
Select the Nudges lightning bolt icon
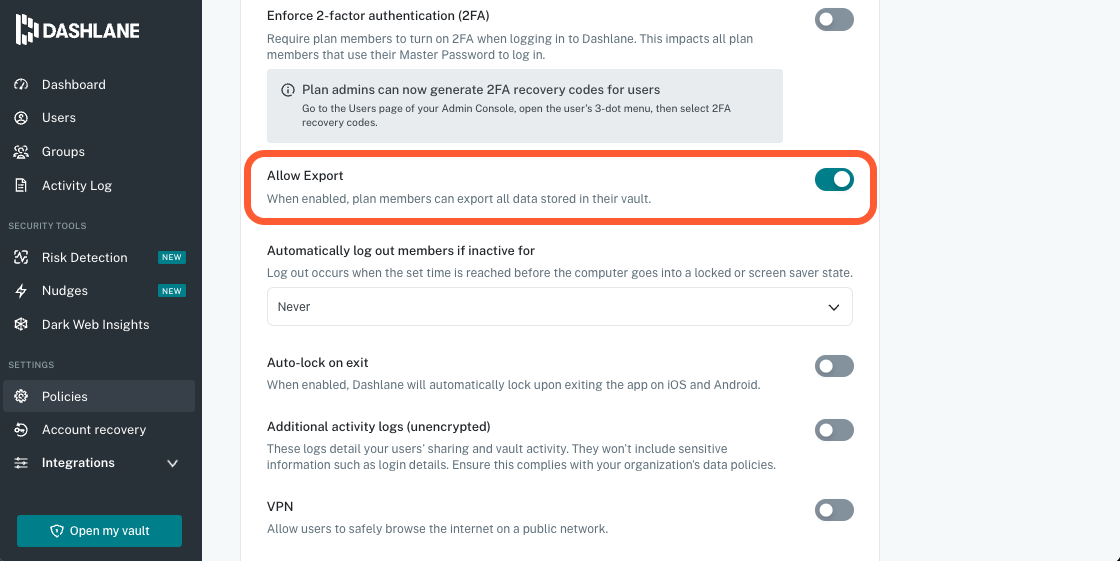point(21,291)
